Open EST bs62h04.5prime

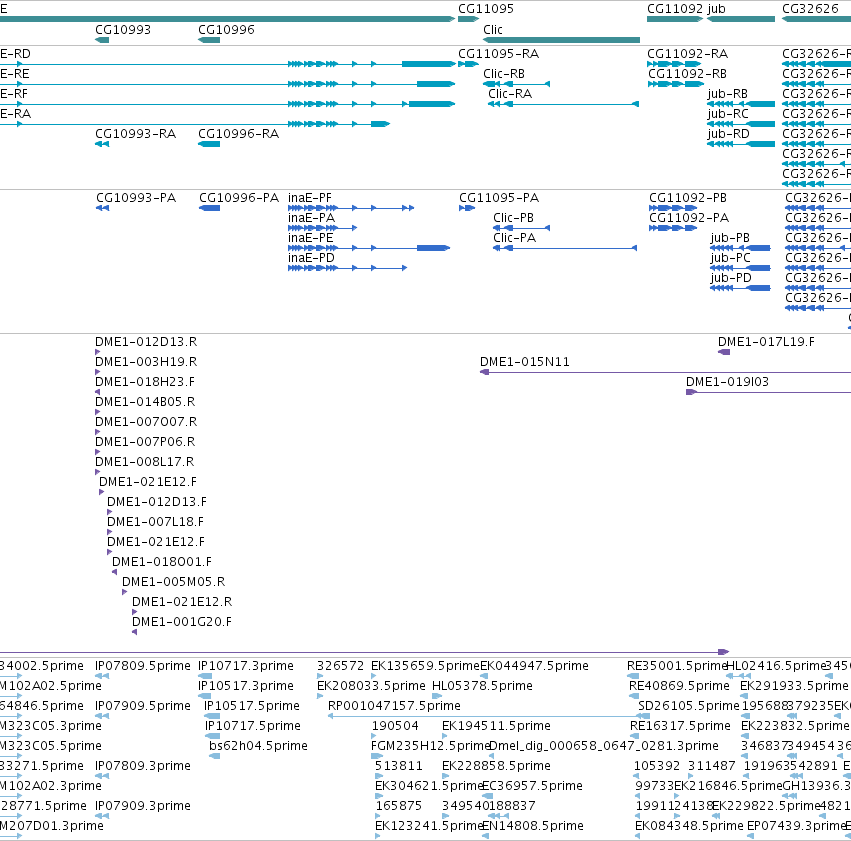(215, 756)
